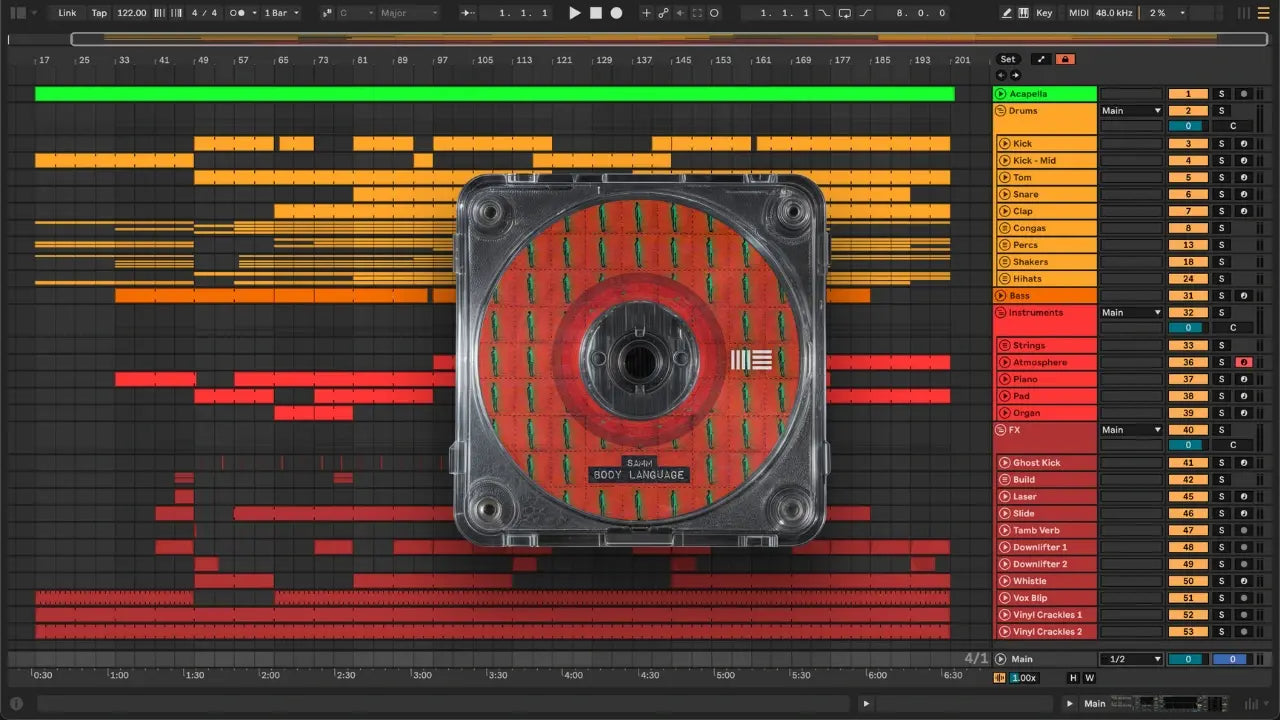
Task: Click the Drums track volume value field
Action: pyautogui.click(x=1188, y=126)
